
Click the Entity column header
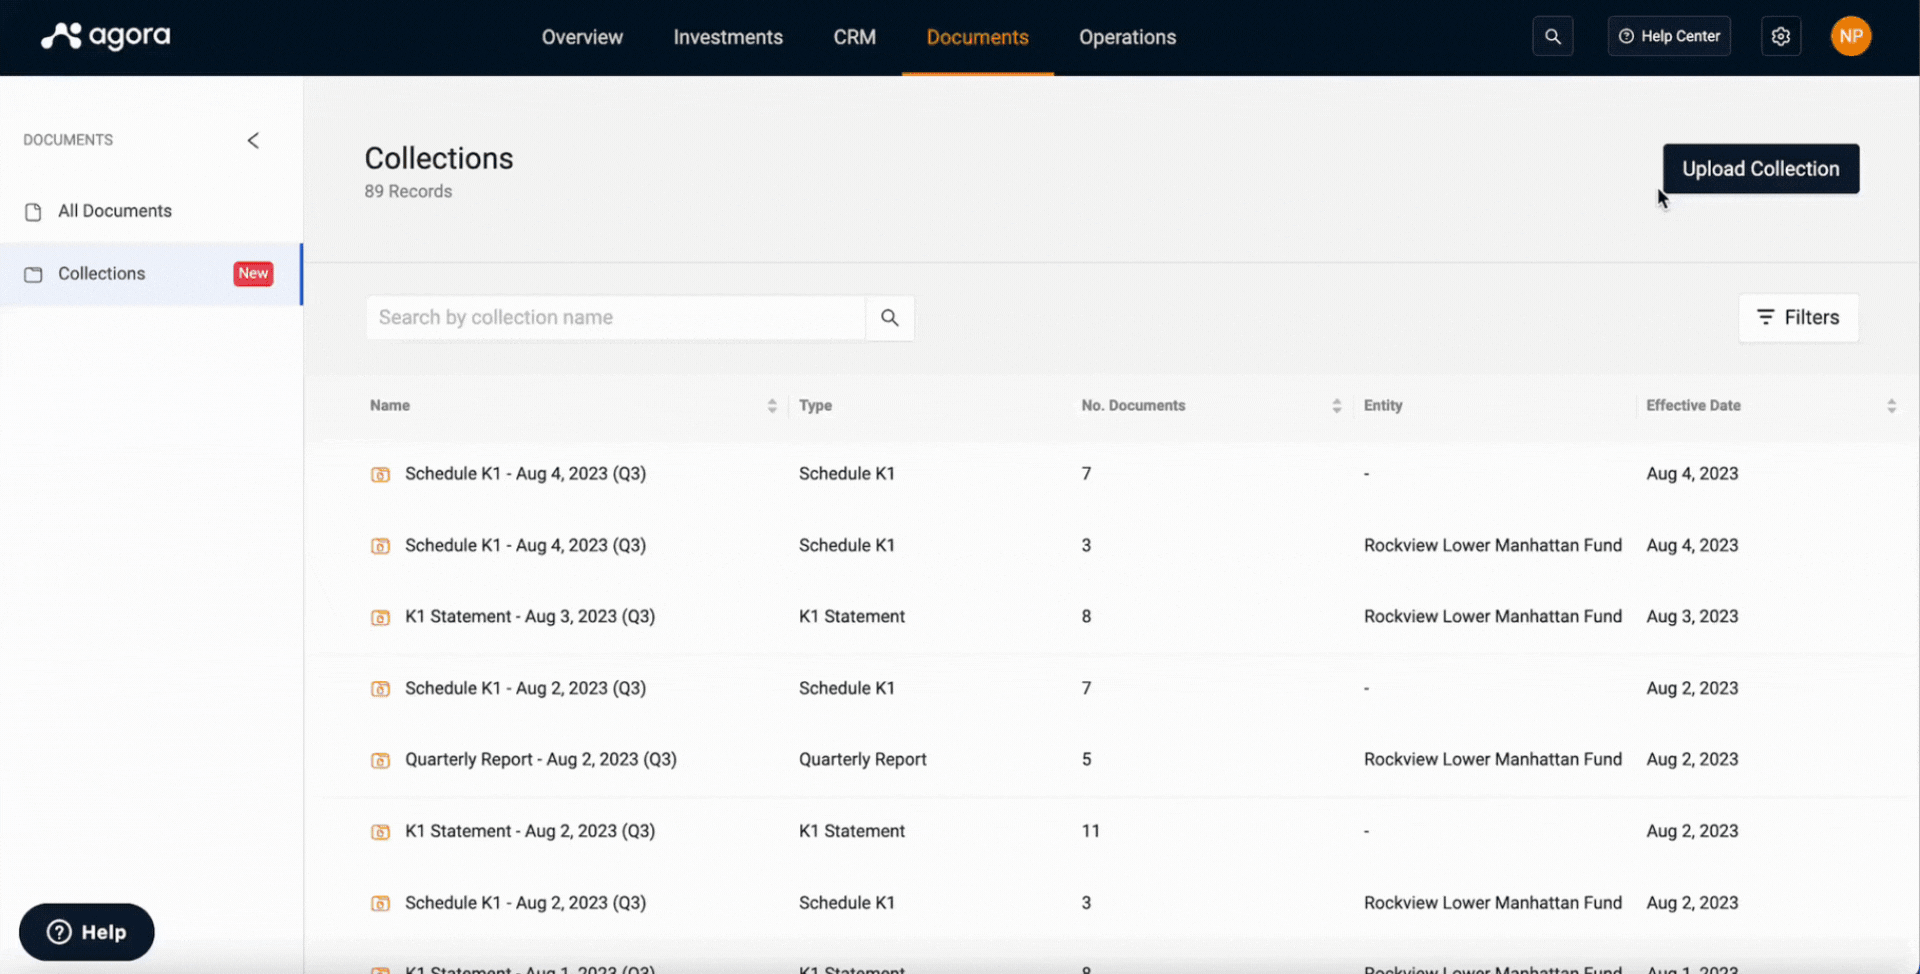tap(1383, 406)
